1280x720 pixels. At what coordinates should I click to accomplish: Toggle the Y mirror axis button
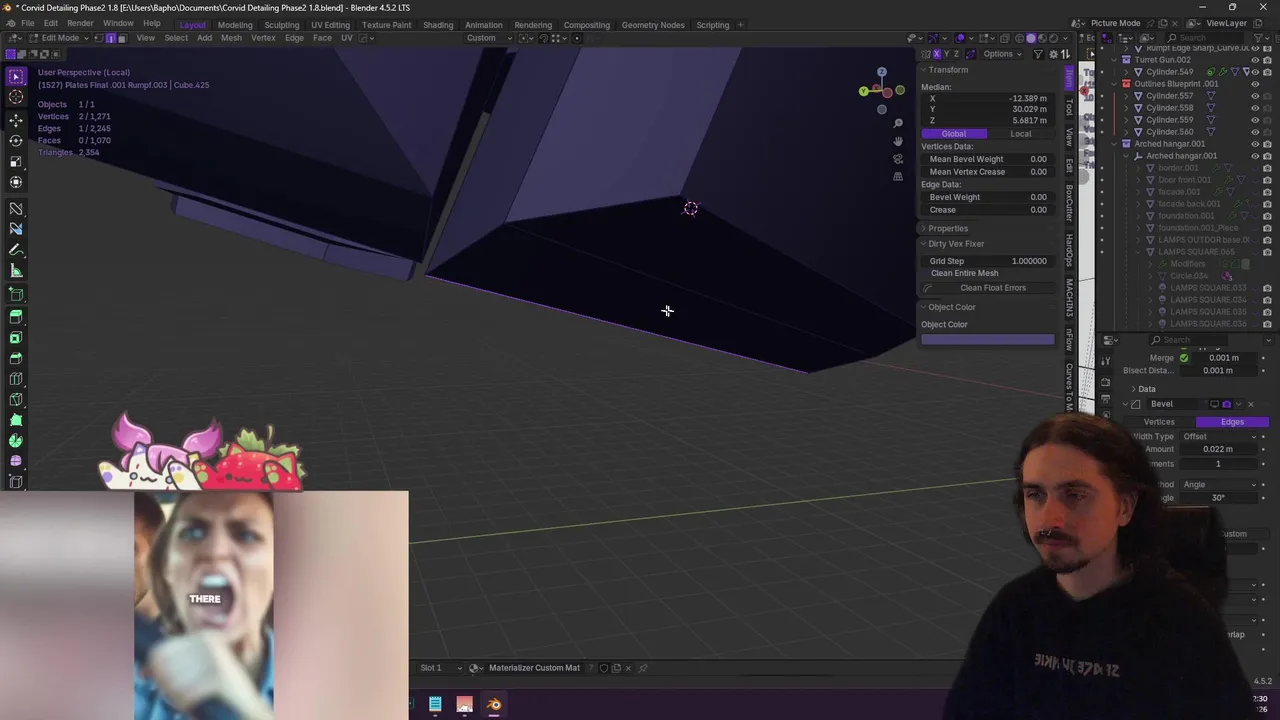click(946, 54)
